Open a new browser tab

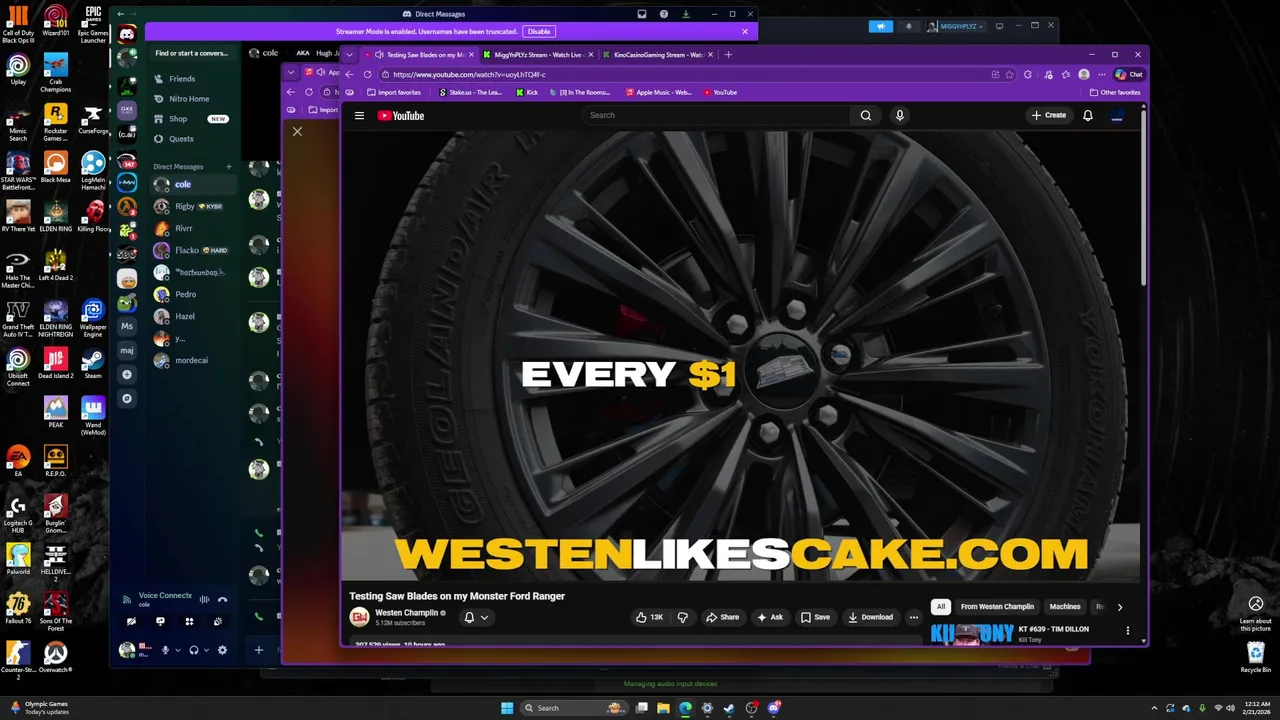(728, 55)
